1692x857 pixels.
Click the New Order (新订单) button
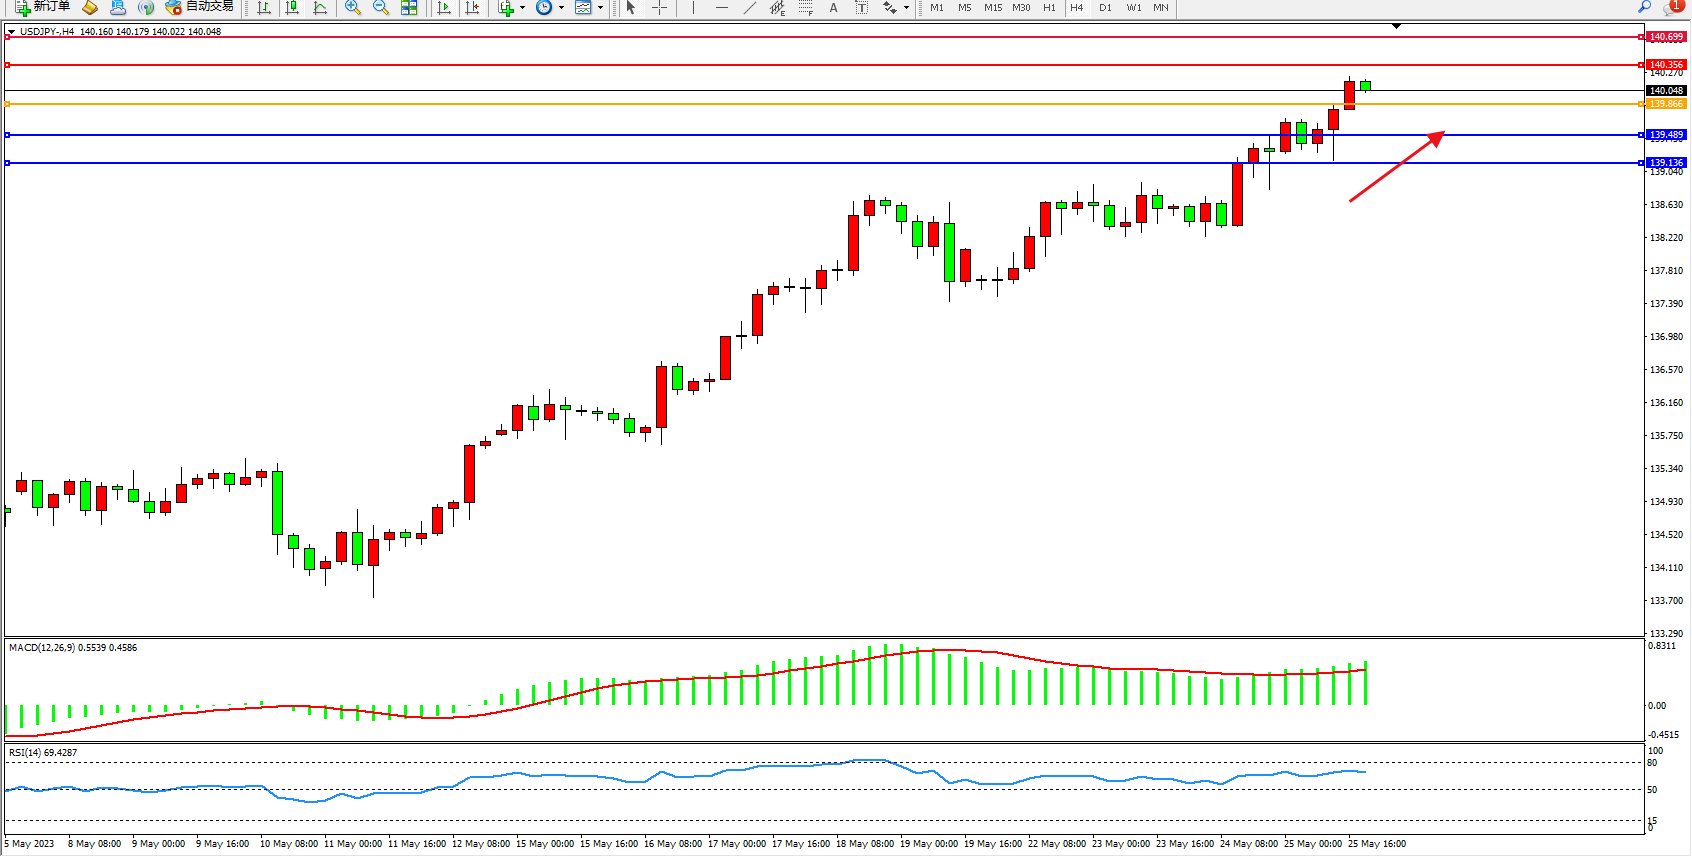click(42, 7)
